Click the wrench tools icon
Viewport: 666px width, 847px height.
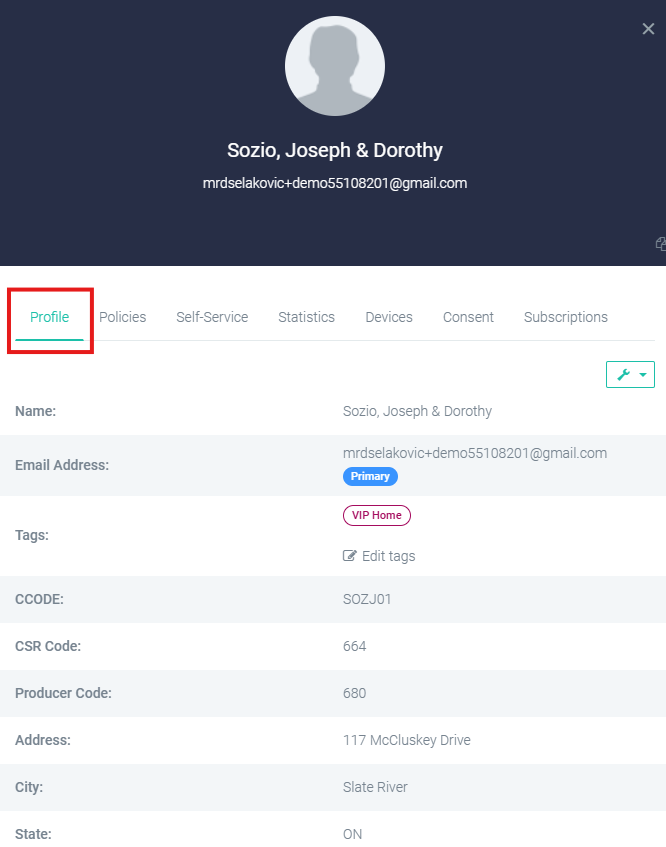click(x=623, y=374)
